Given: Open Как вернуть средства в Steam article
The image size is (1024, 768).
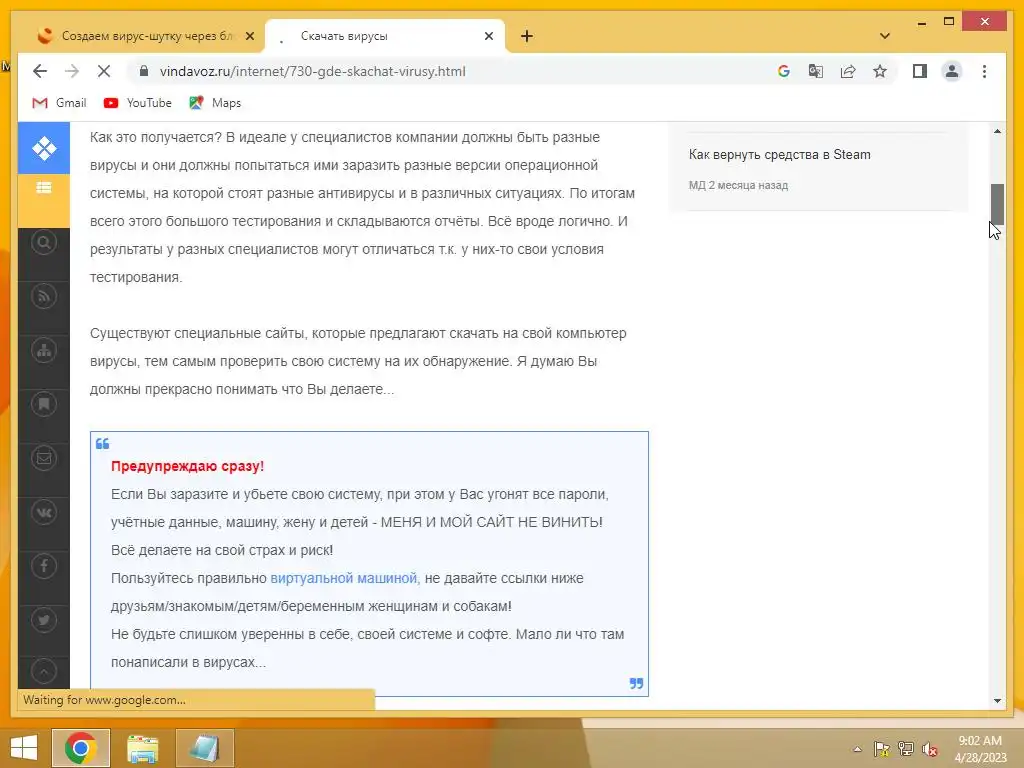Looking at the screenshot, I should pyautogui.click(x=779, y=155).
